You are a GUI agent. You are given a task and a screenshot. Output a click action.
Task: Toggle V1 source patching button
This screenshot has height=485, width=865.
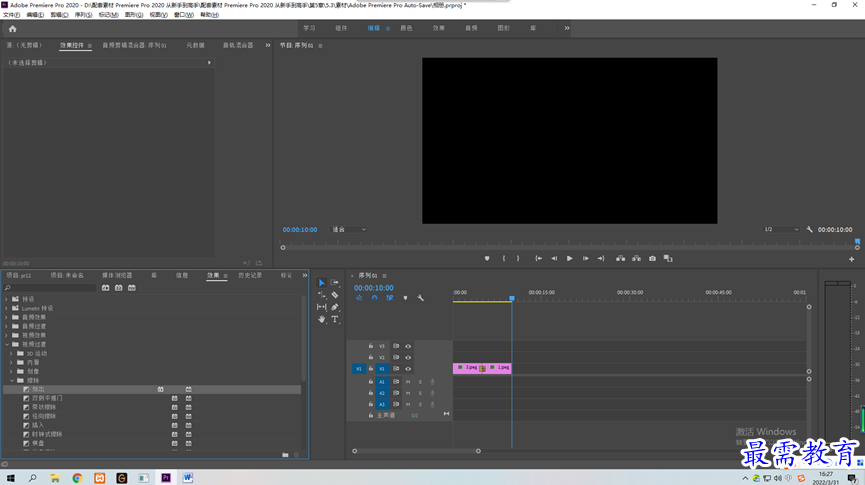(x=359, y=369)
